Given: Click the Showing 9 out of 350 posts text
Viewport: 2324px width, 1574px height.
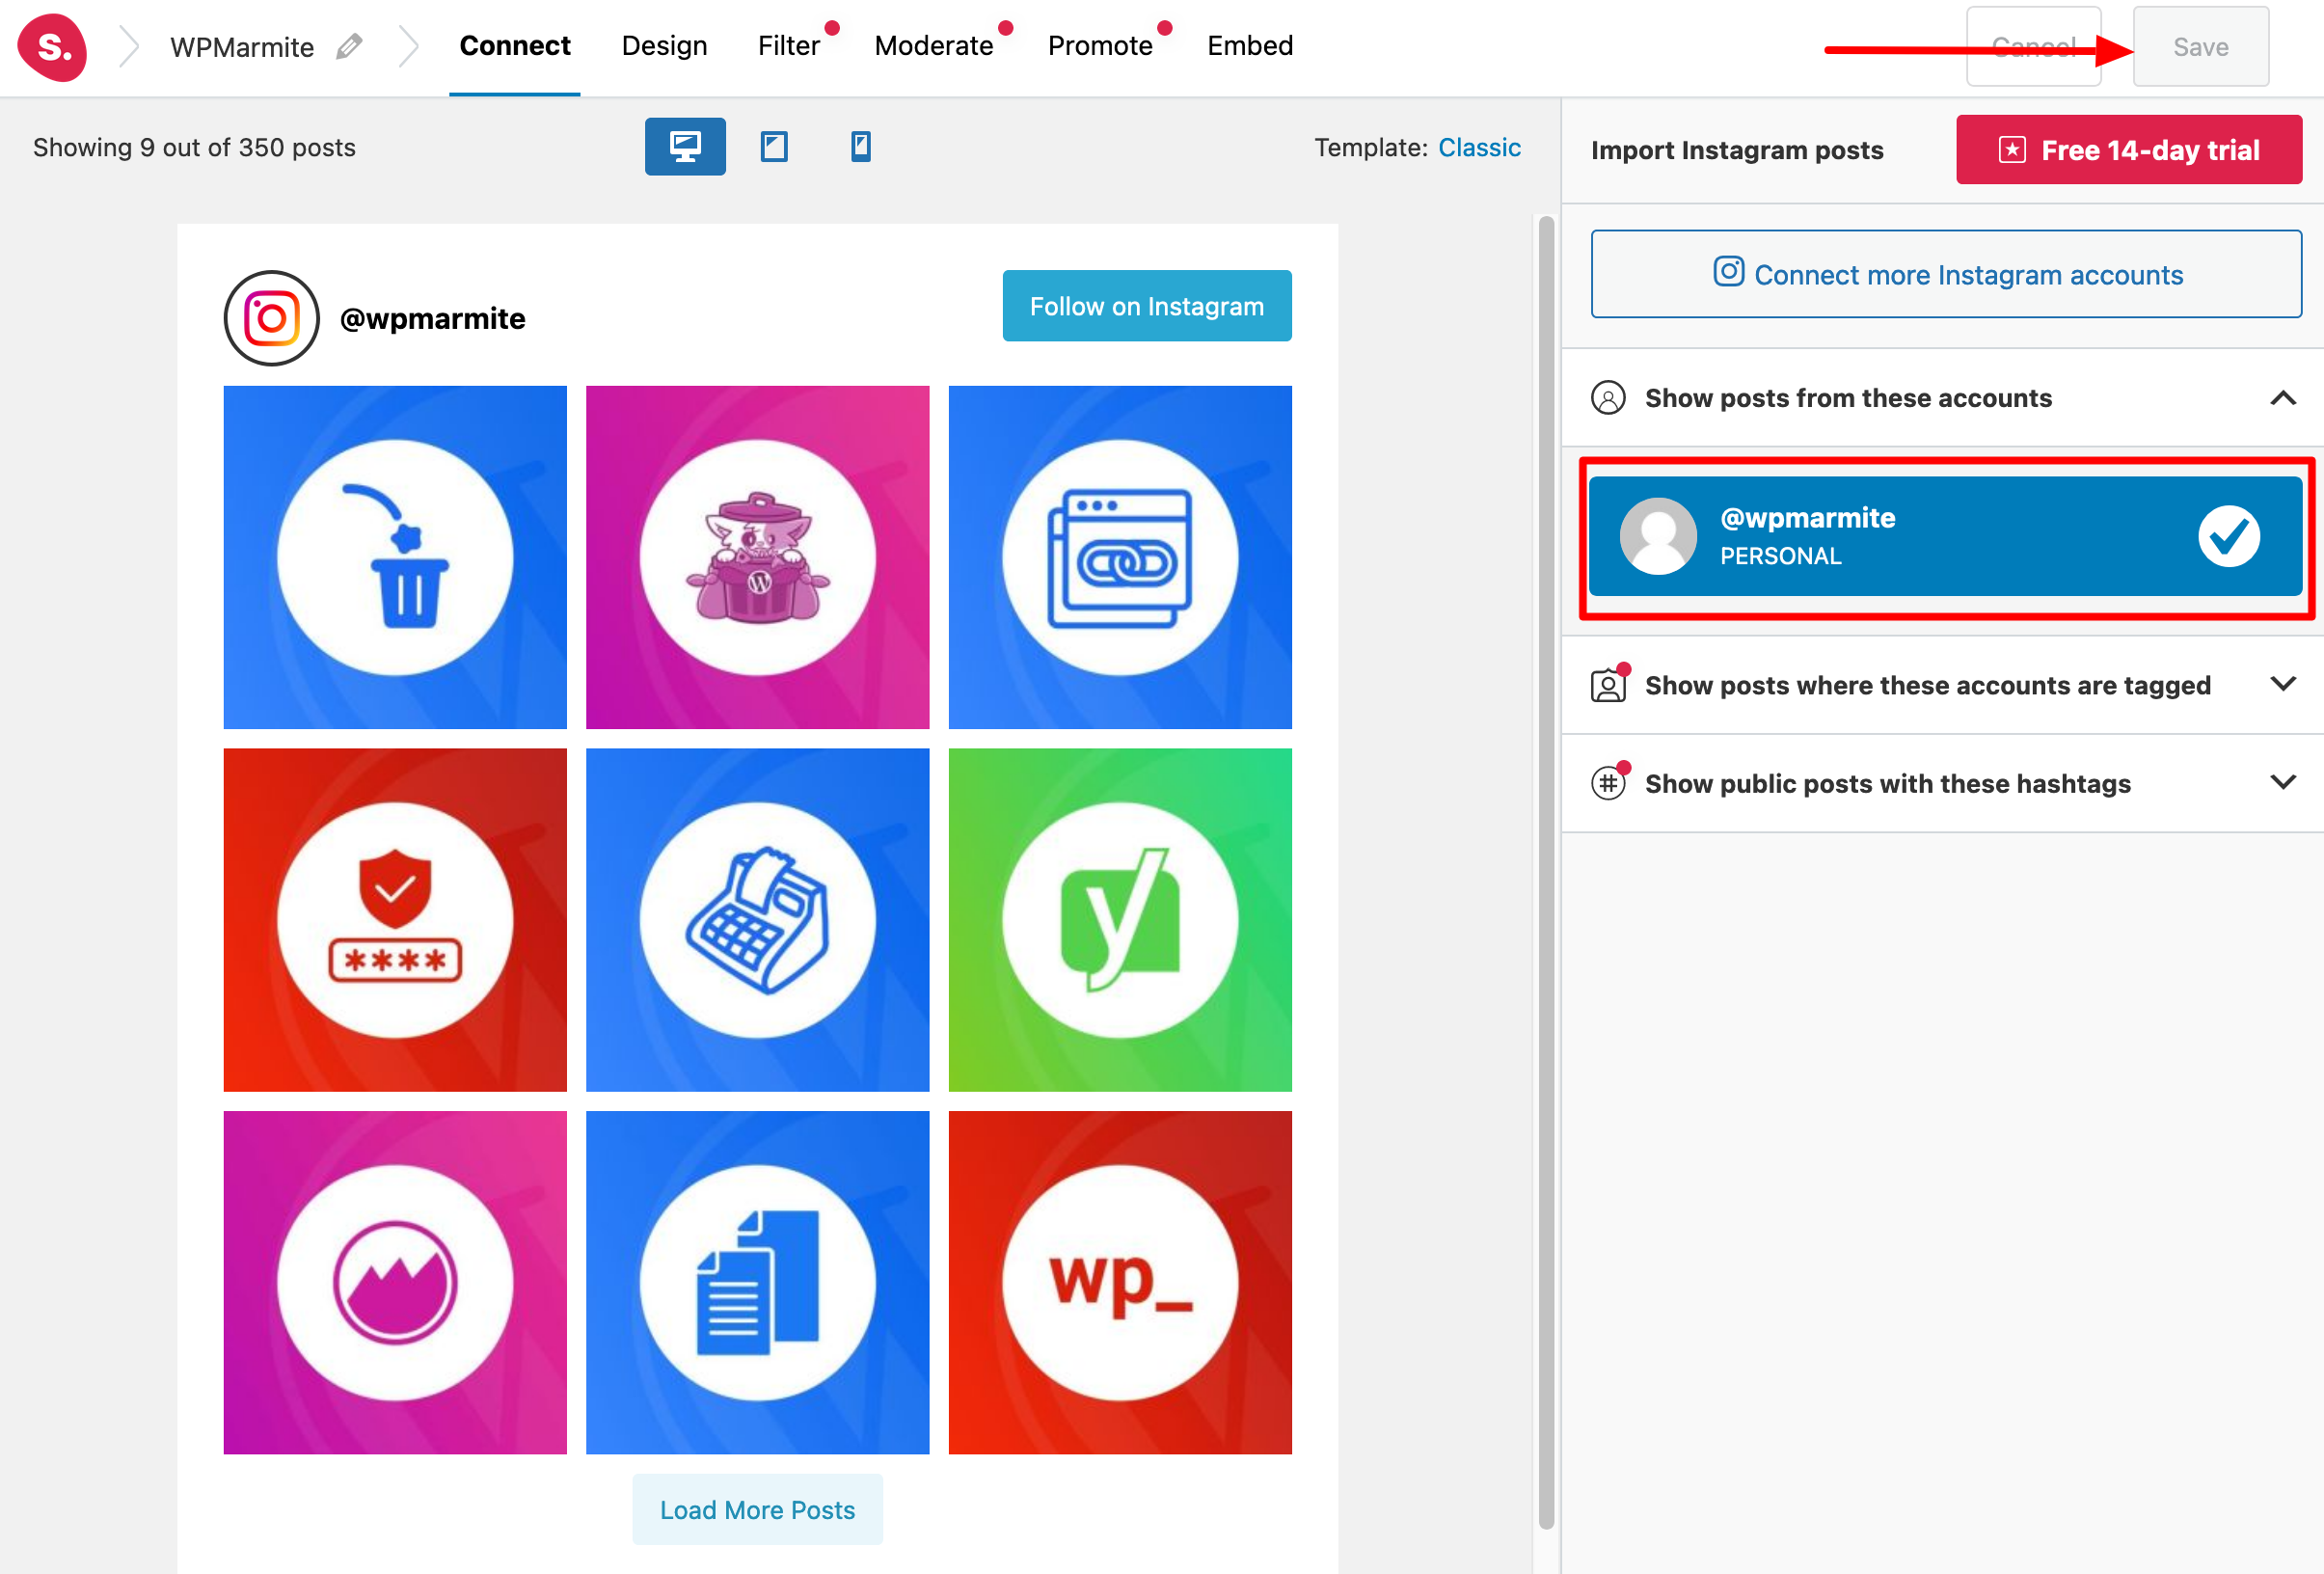Looking at the screenshot, I should [x=194, y=147].
